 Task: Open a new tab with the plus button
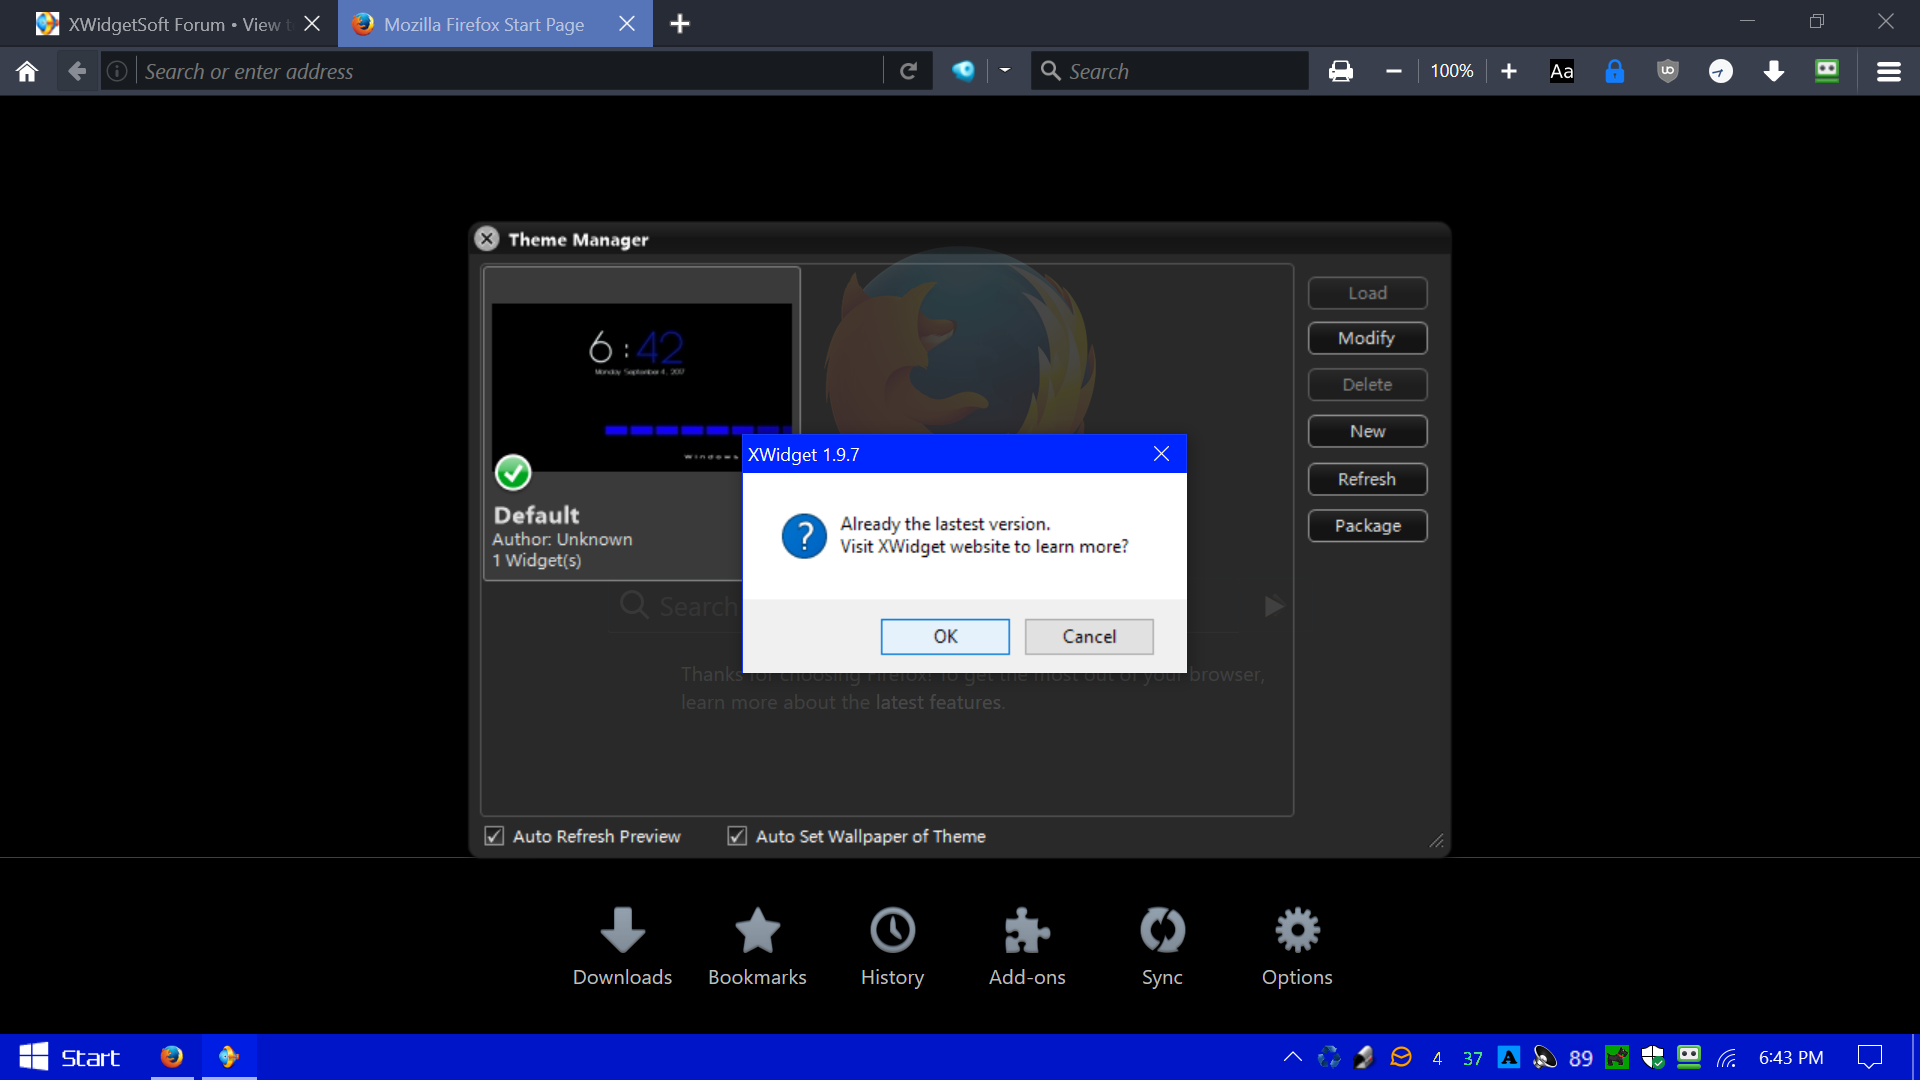(x=680, y=24)
